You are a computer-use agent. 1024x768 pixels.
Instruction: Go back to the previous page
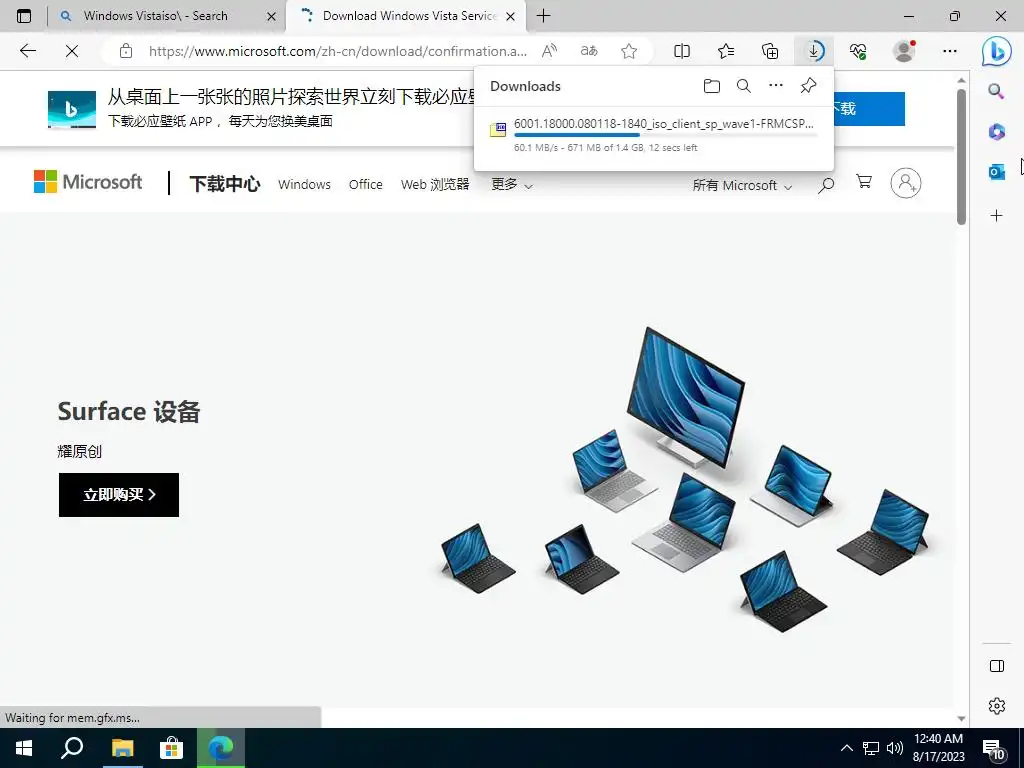pos(28,51)
